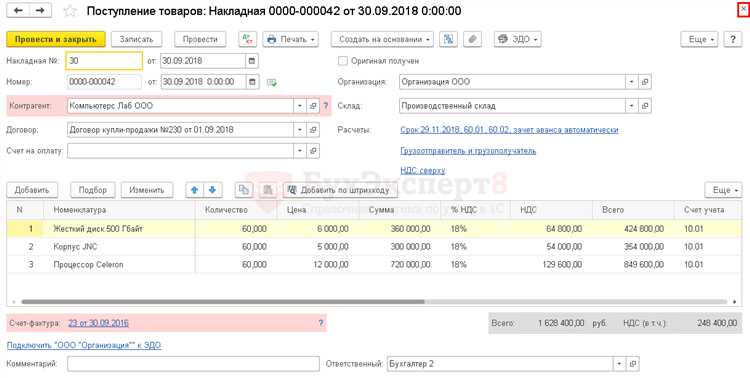Open Организация record with open icon

click(x=645, y=82)
